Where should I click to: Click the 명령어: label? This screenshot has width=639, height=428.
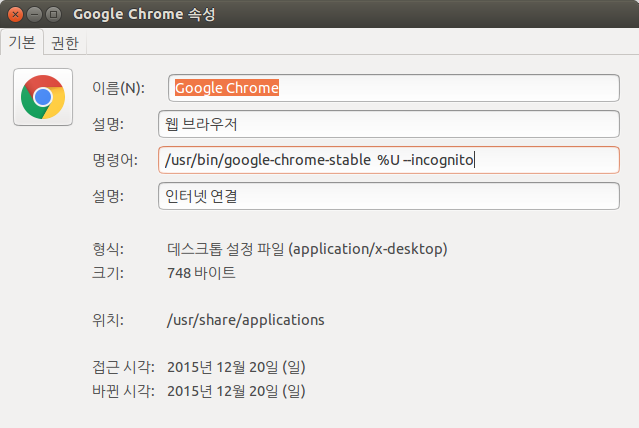coord(115,160)
